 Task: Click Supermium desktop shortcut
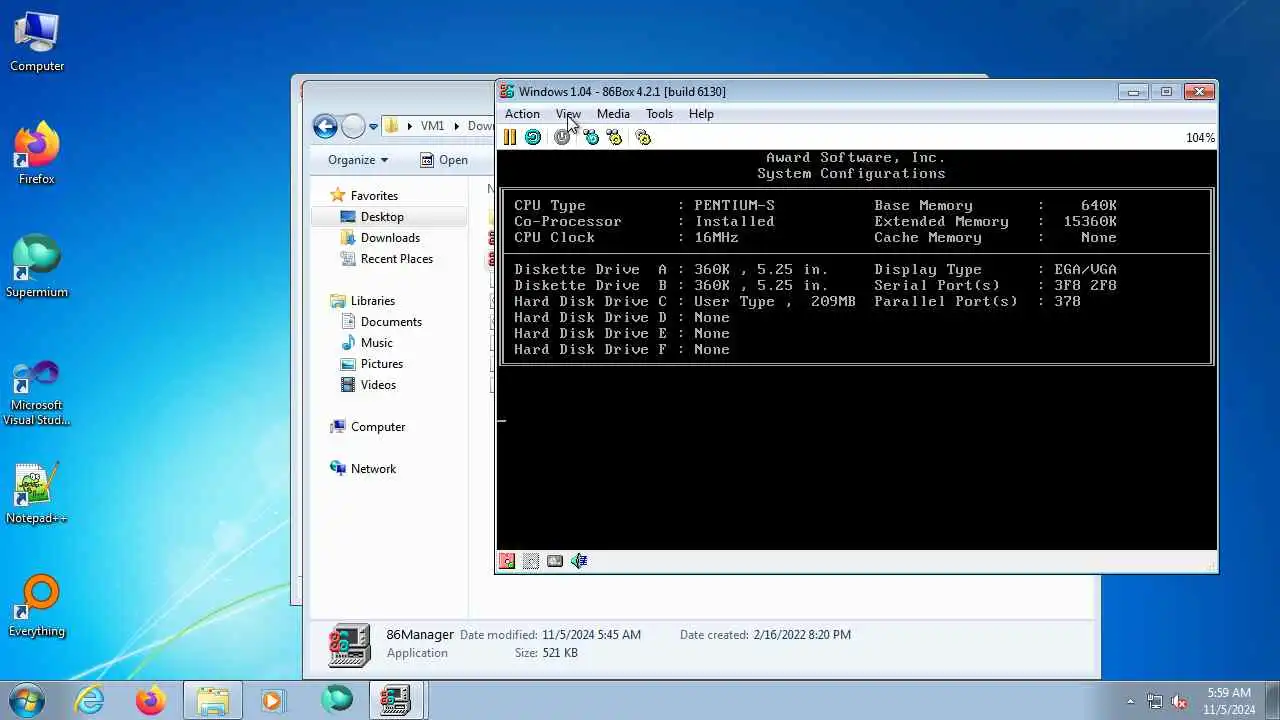37,267
